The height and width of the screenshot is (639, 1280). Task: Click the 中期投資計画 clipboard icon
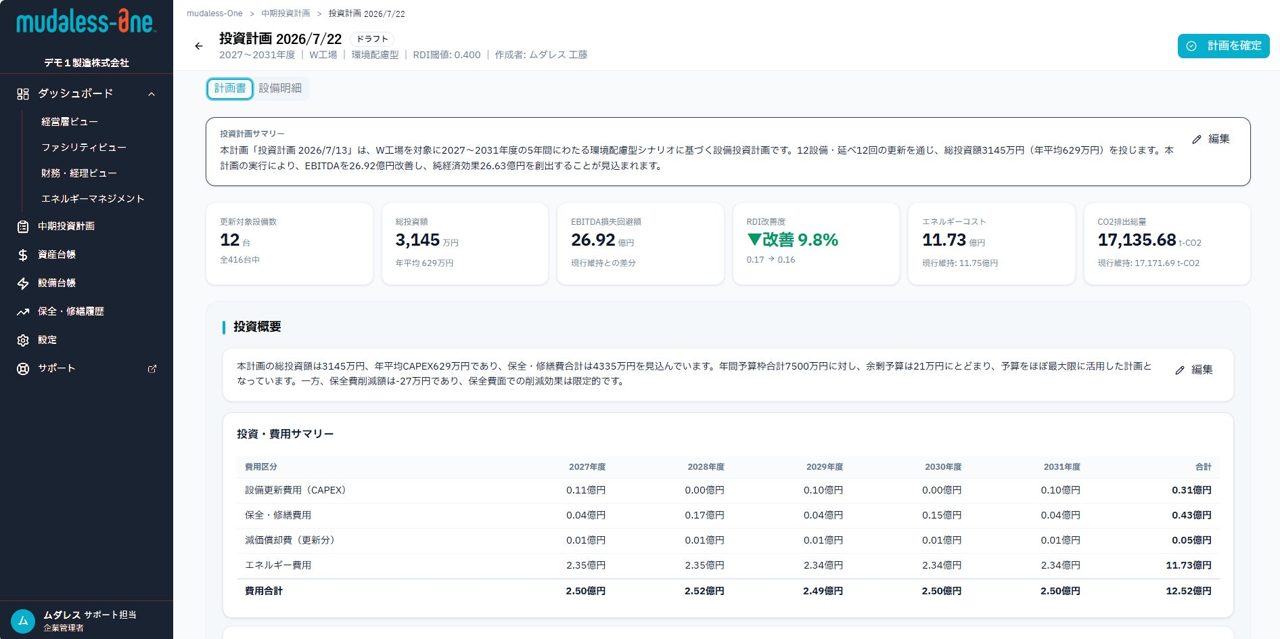pyautogui.click(x=23, y=226)
